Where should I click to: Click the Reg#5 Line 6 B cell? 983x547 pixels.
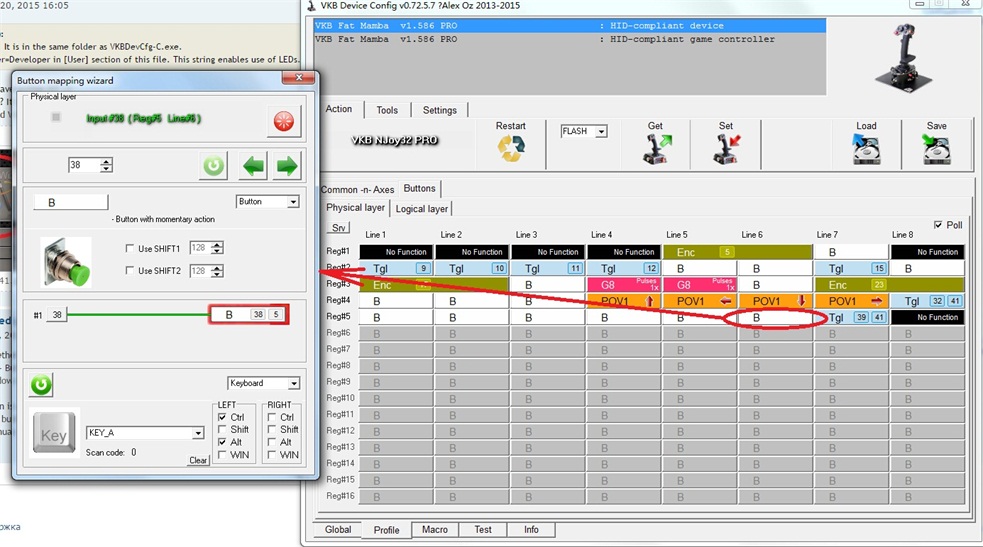775,318
